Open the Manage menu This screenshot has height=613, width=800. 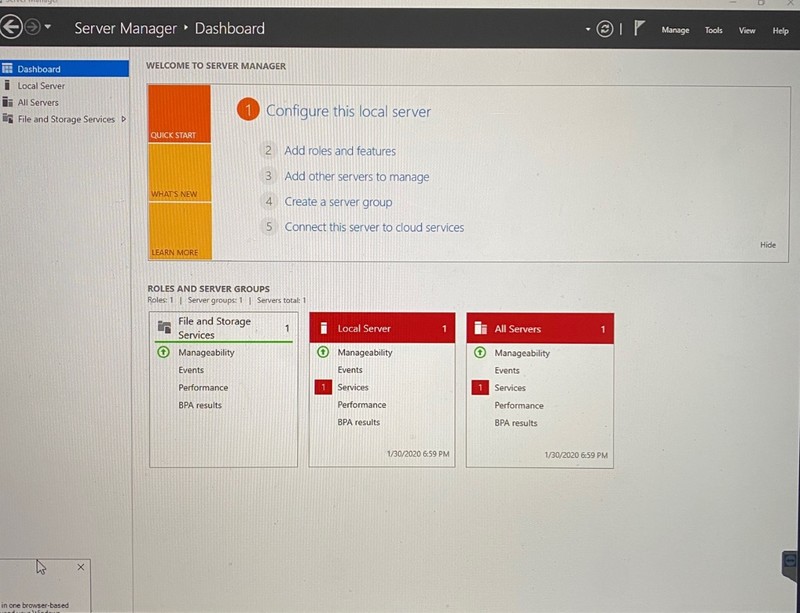[675, 30]
